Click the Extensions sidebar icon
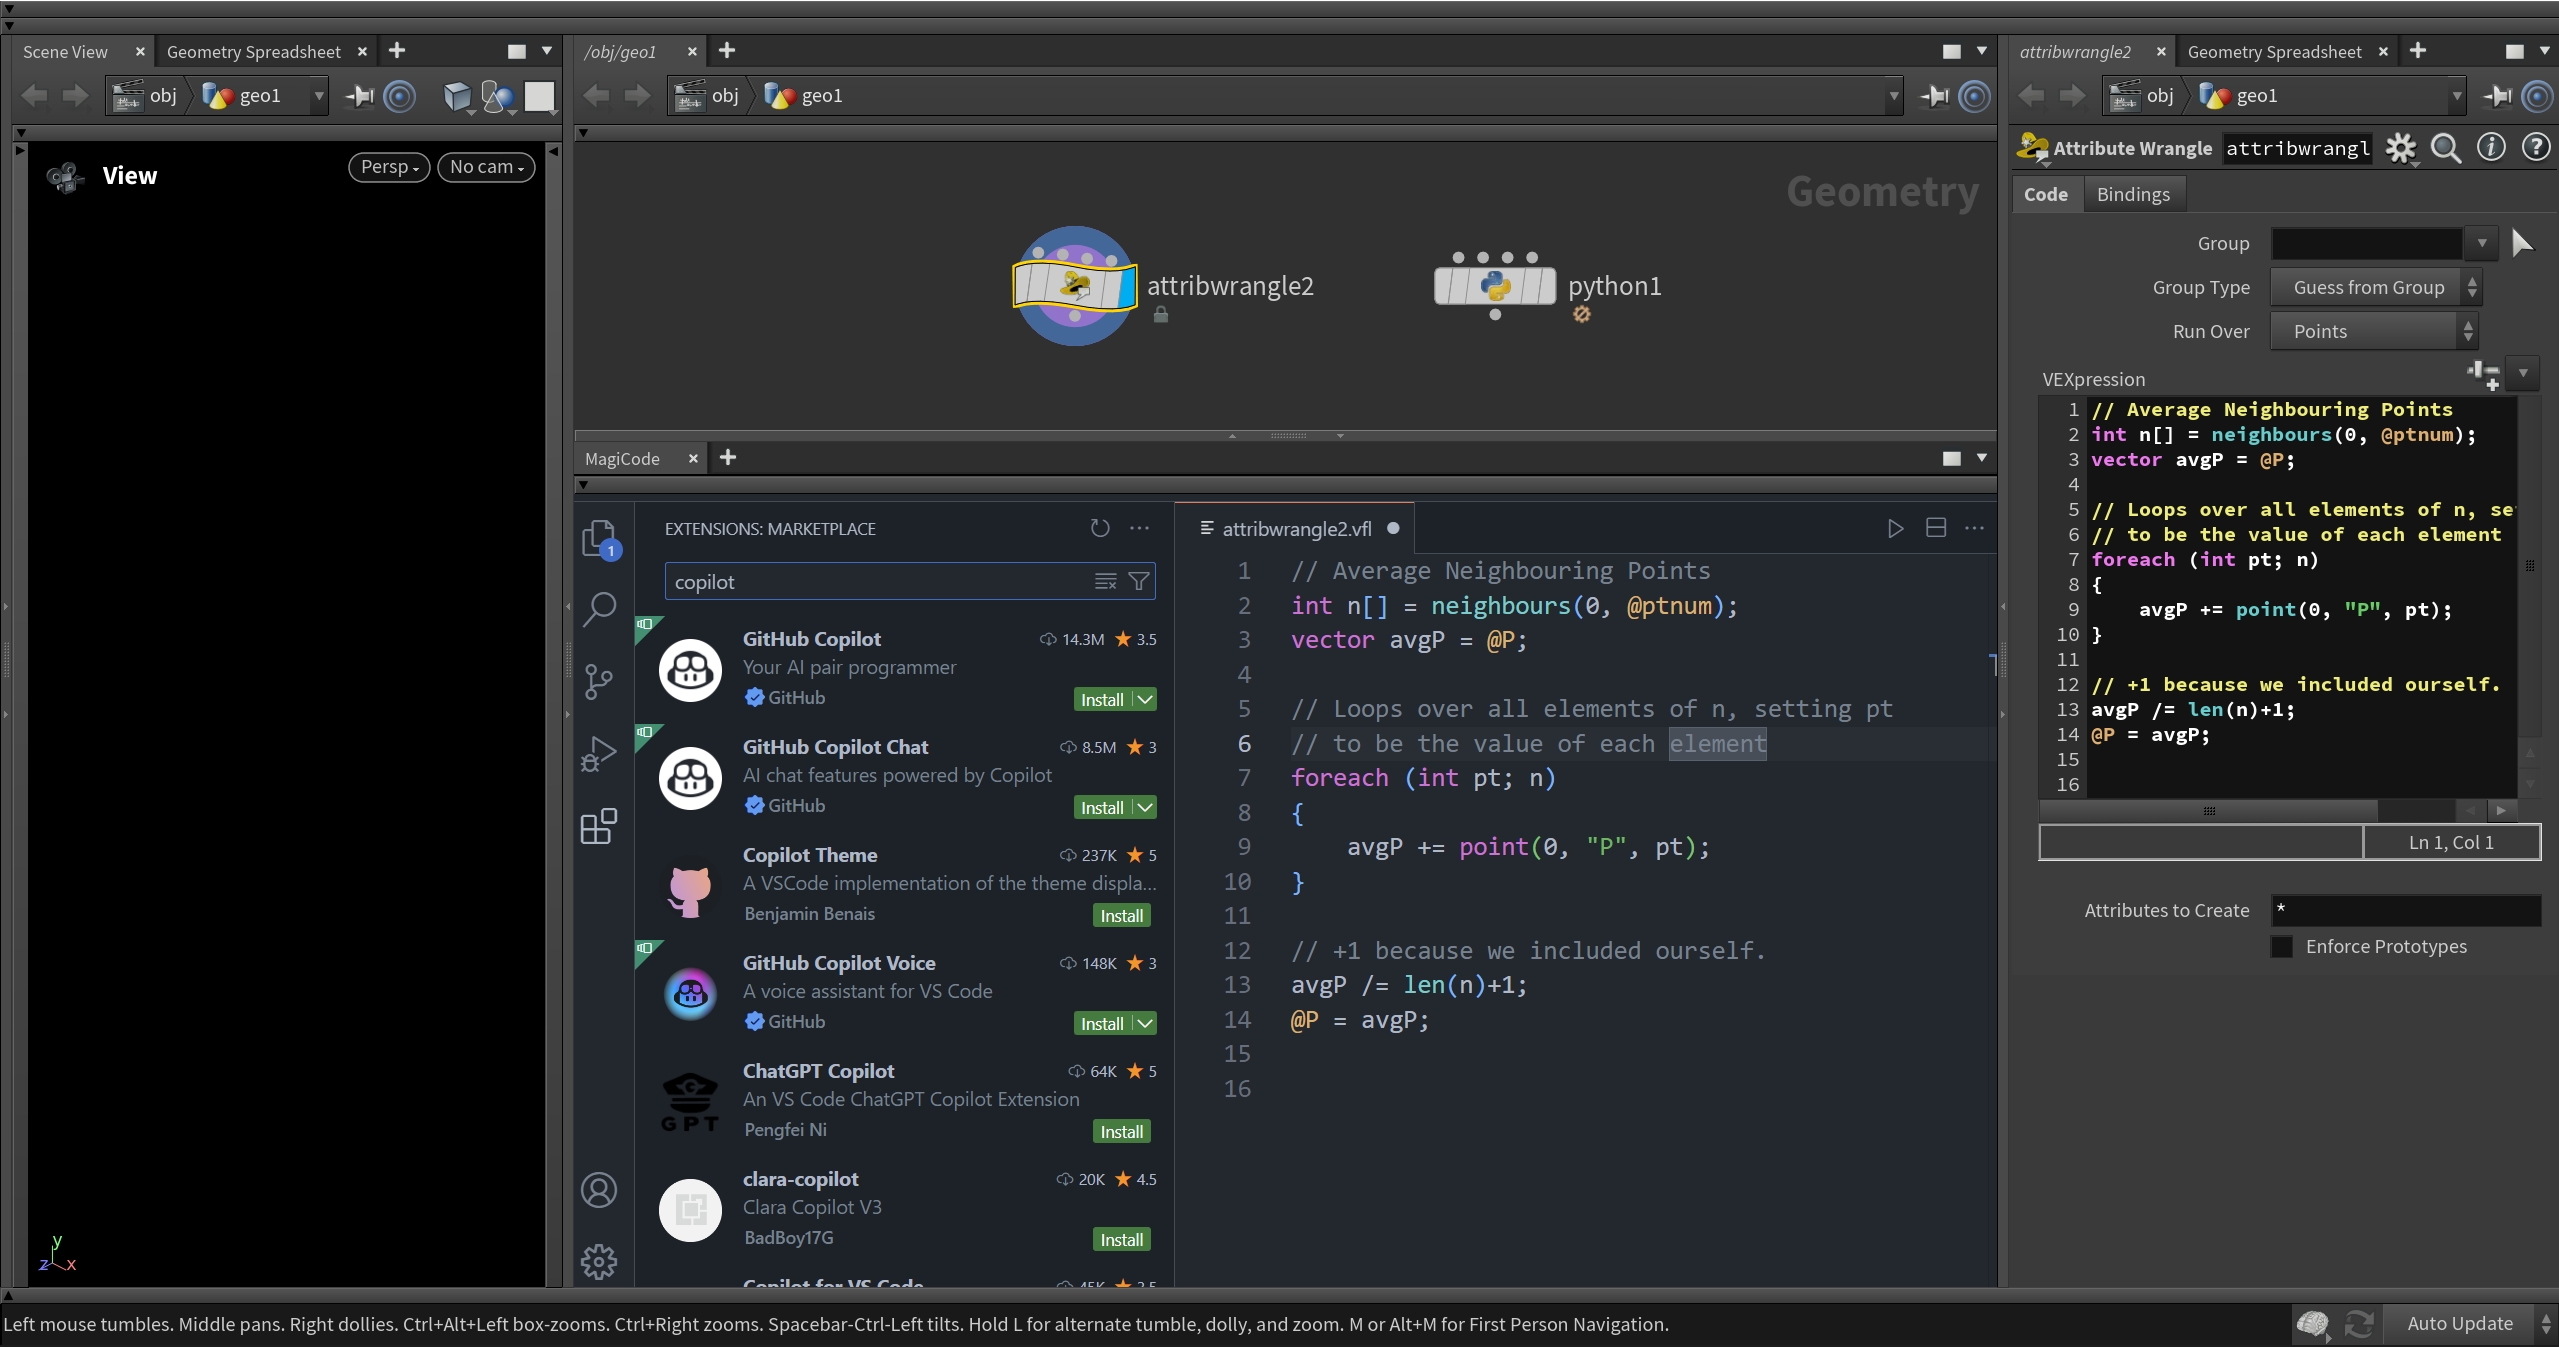 tap(599, 826)
